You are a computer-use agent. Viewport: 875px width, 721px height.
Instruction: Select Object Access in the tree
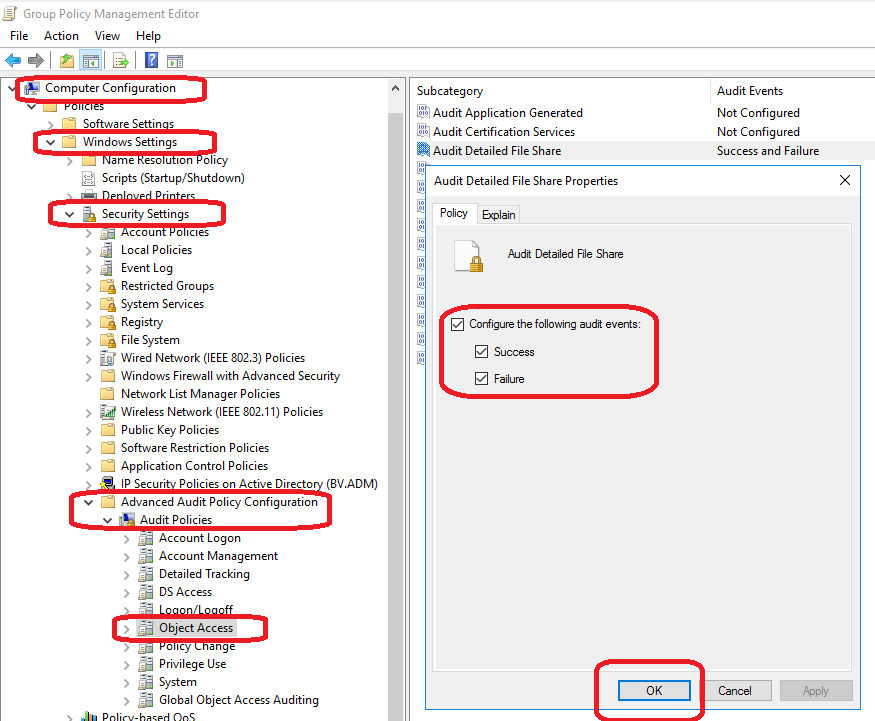pyautogui.click(x=195, y=628)
